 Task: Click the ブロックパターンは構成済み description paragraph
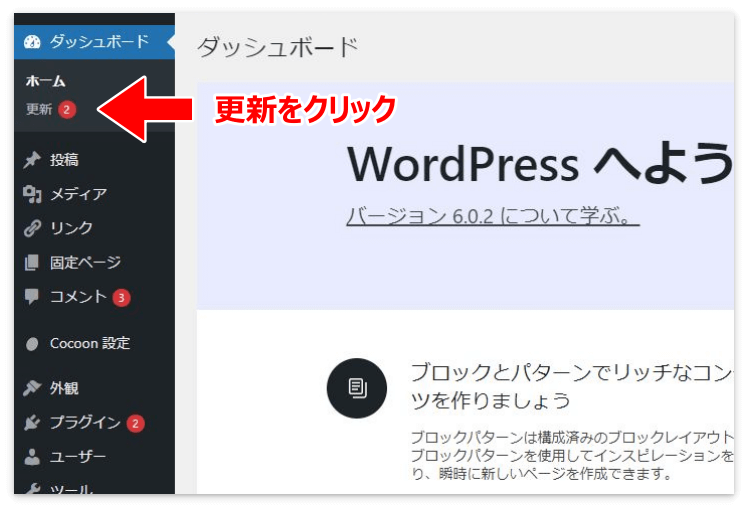pos(572,455)
